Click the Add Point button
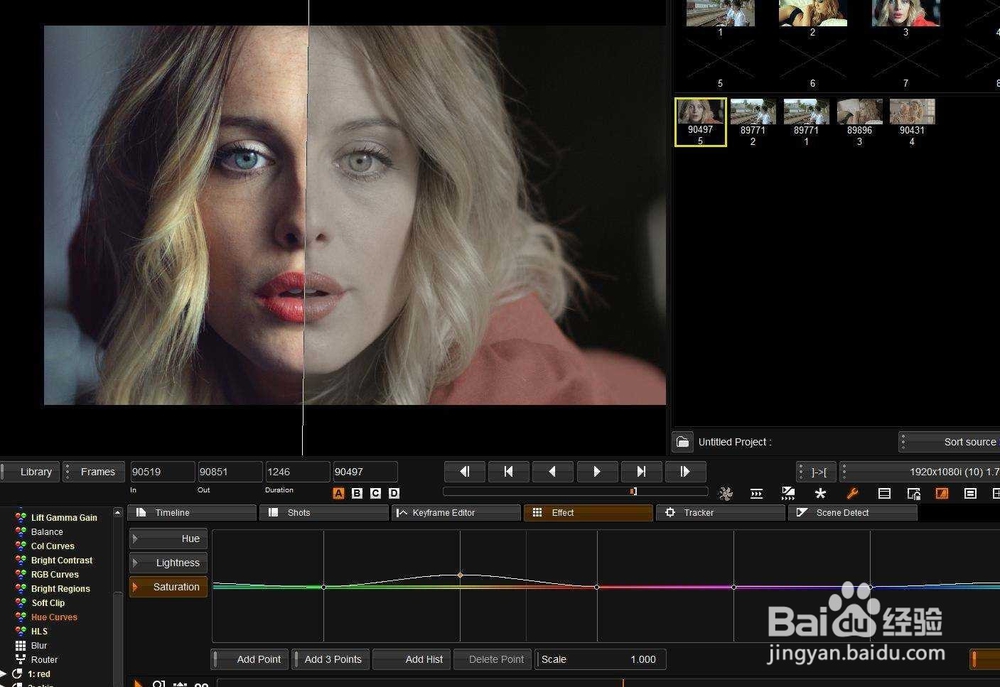This screenshot has width=1000, height=687. 250,660
